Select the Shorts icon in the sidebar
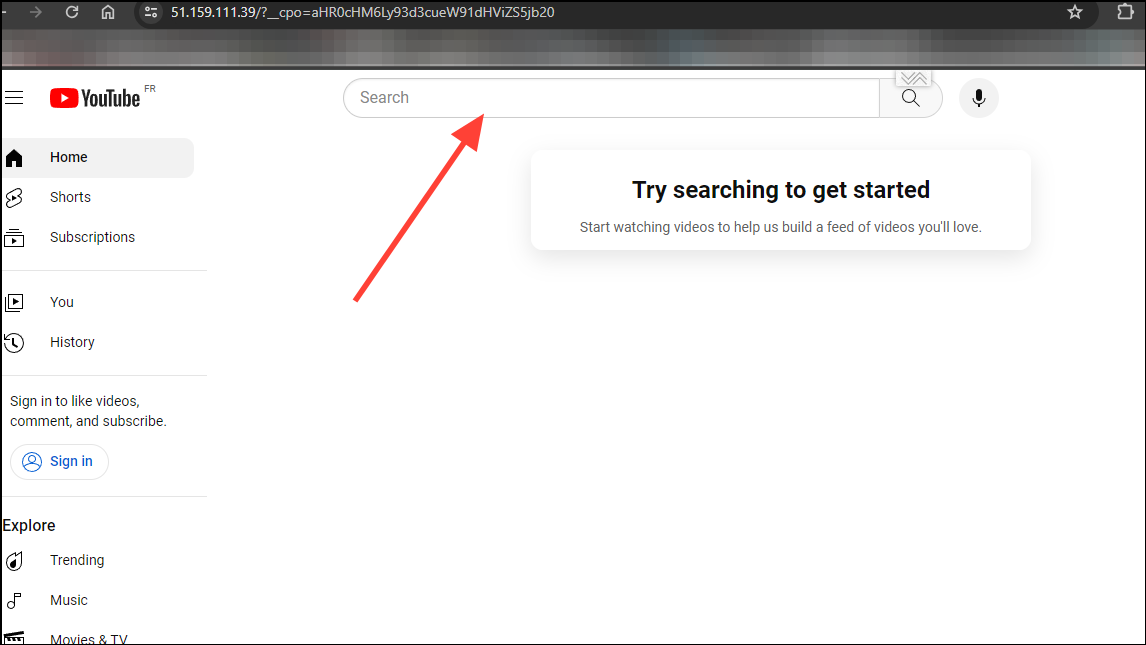Screen dimensions: 1146x645 pos(14,197)
